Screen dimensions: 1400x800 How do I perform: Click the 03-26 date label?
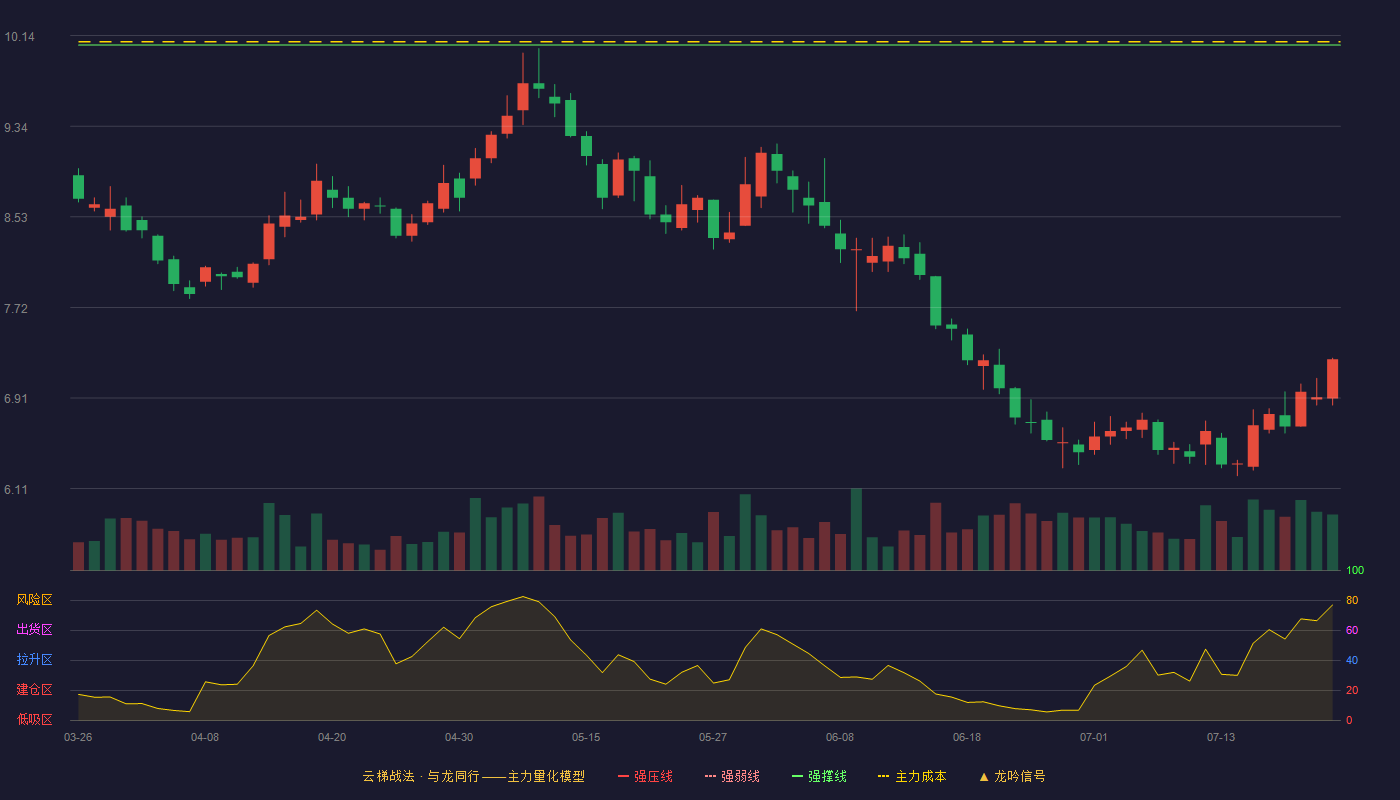tap(78, 737)
